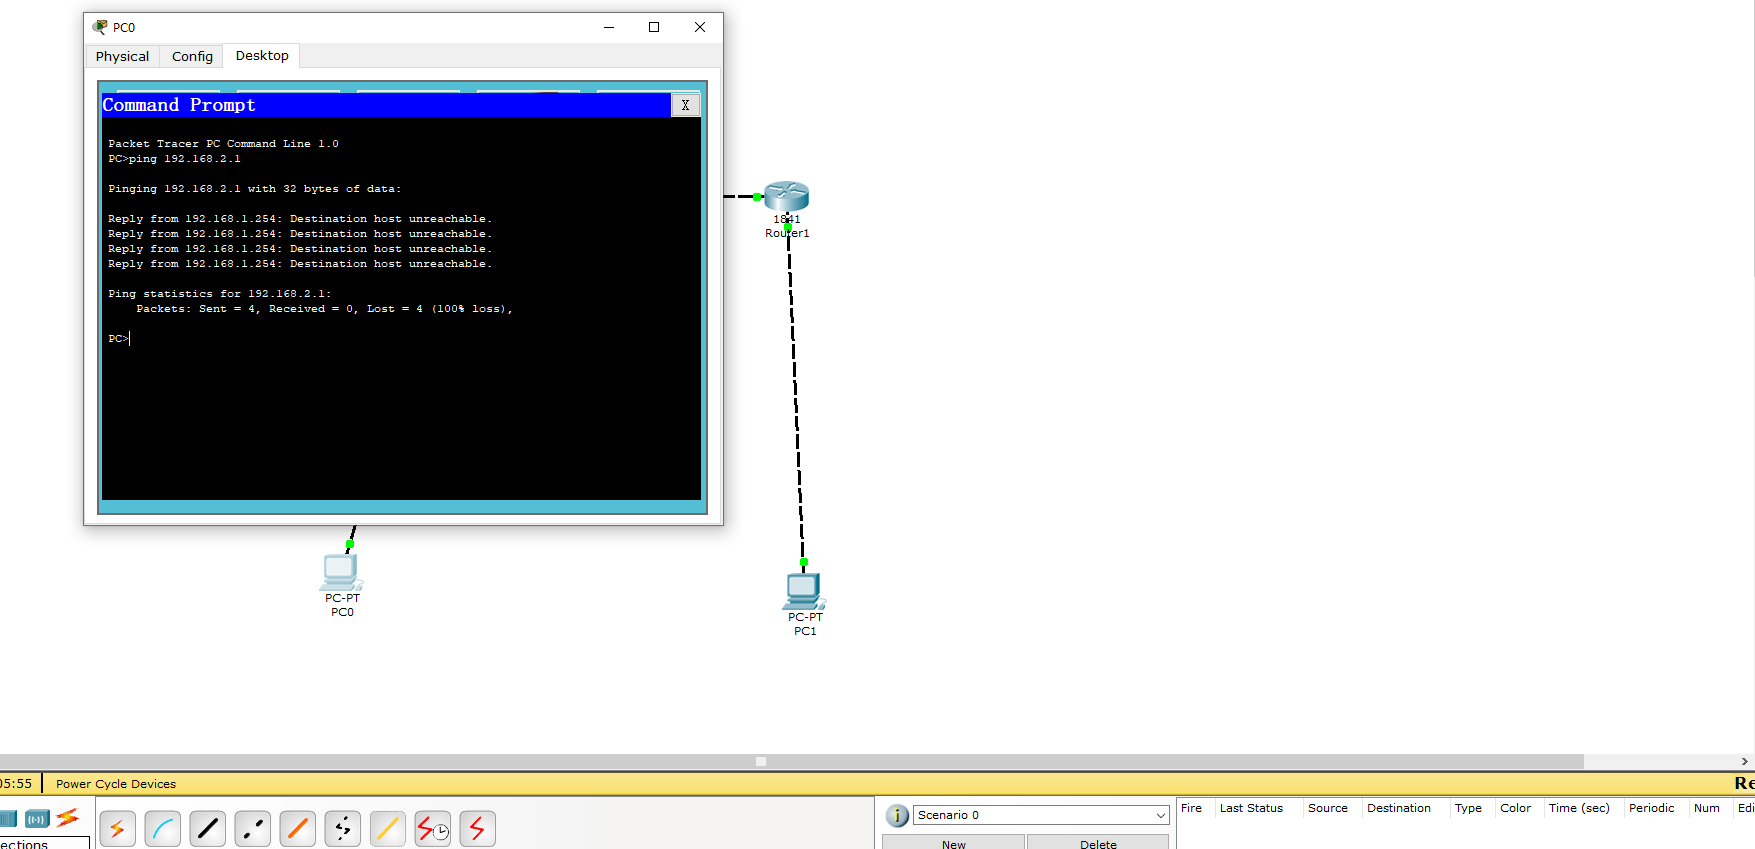Click the Router1 device on the canvas
The height and width of the screenshot is (849, 1755).
786,197
